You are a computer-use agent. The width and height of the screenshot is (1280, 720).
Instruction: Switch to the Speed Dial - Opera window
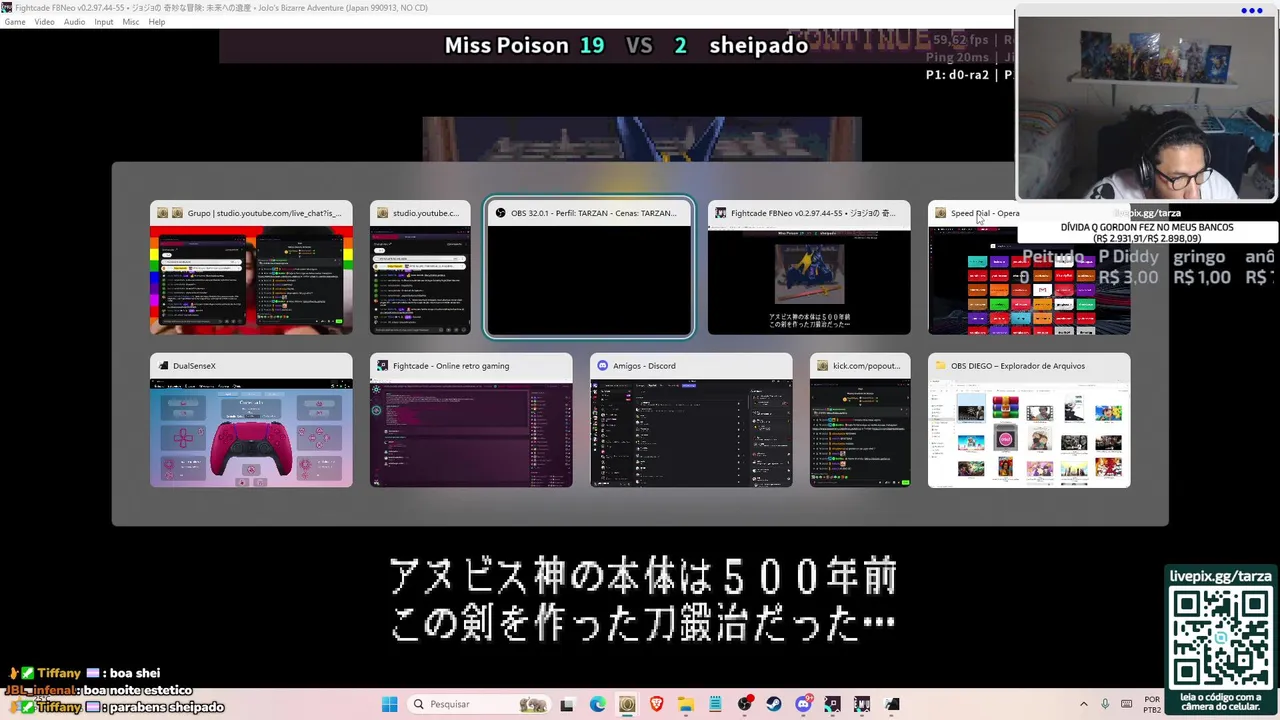click(x=1029, y=267)
